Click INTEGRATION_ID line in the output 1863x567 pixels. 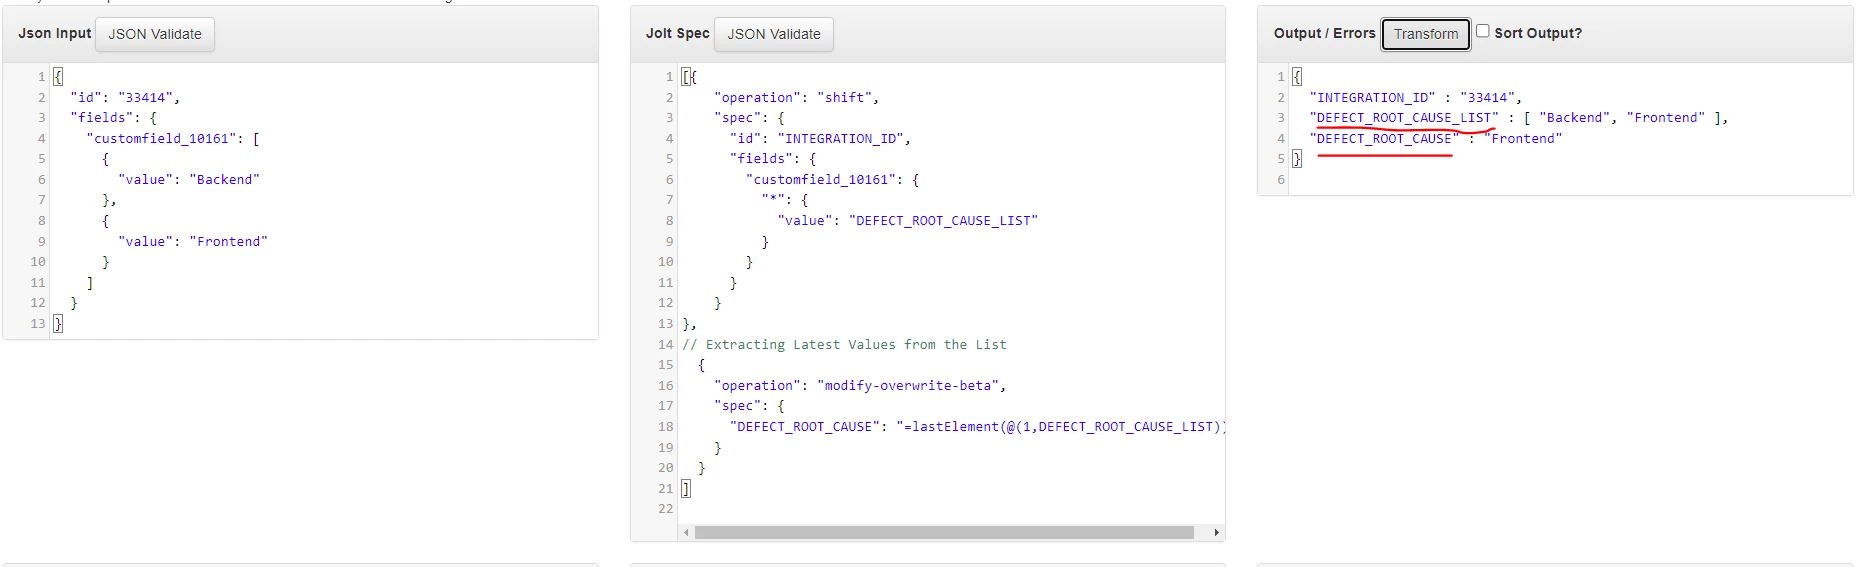[x=1416, y=97]
